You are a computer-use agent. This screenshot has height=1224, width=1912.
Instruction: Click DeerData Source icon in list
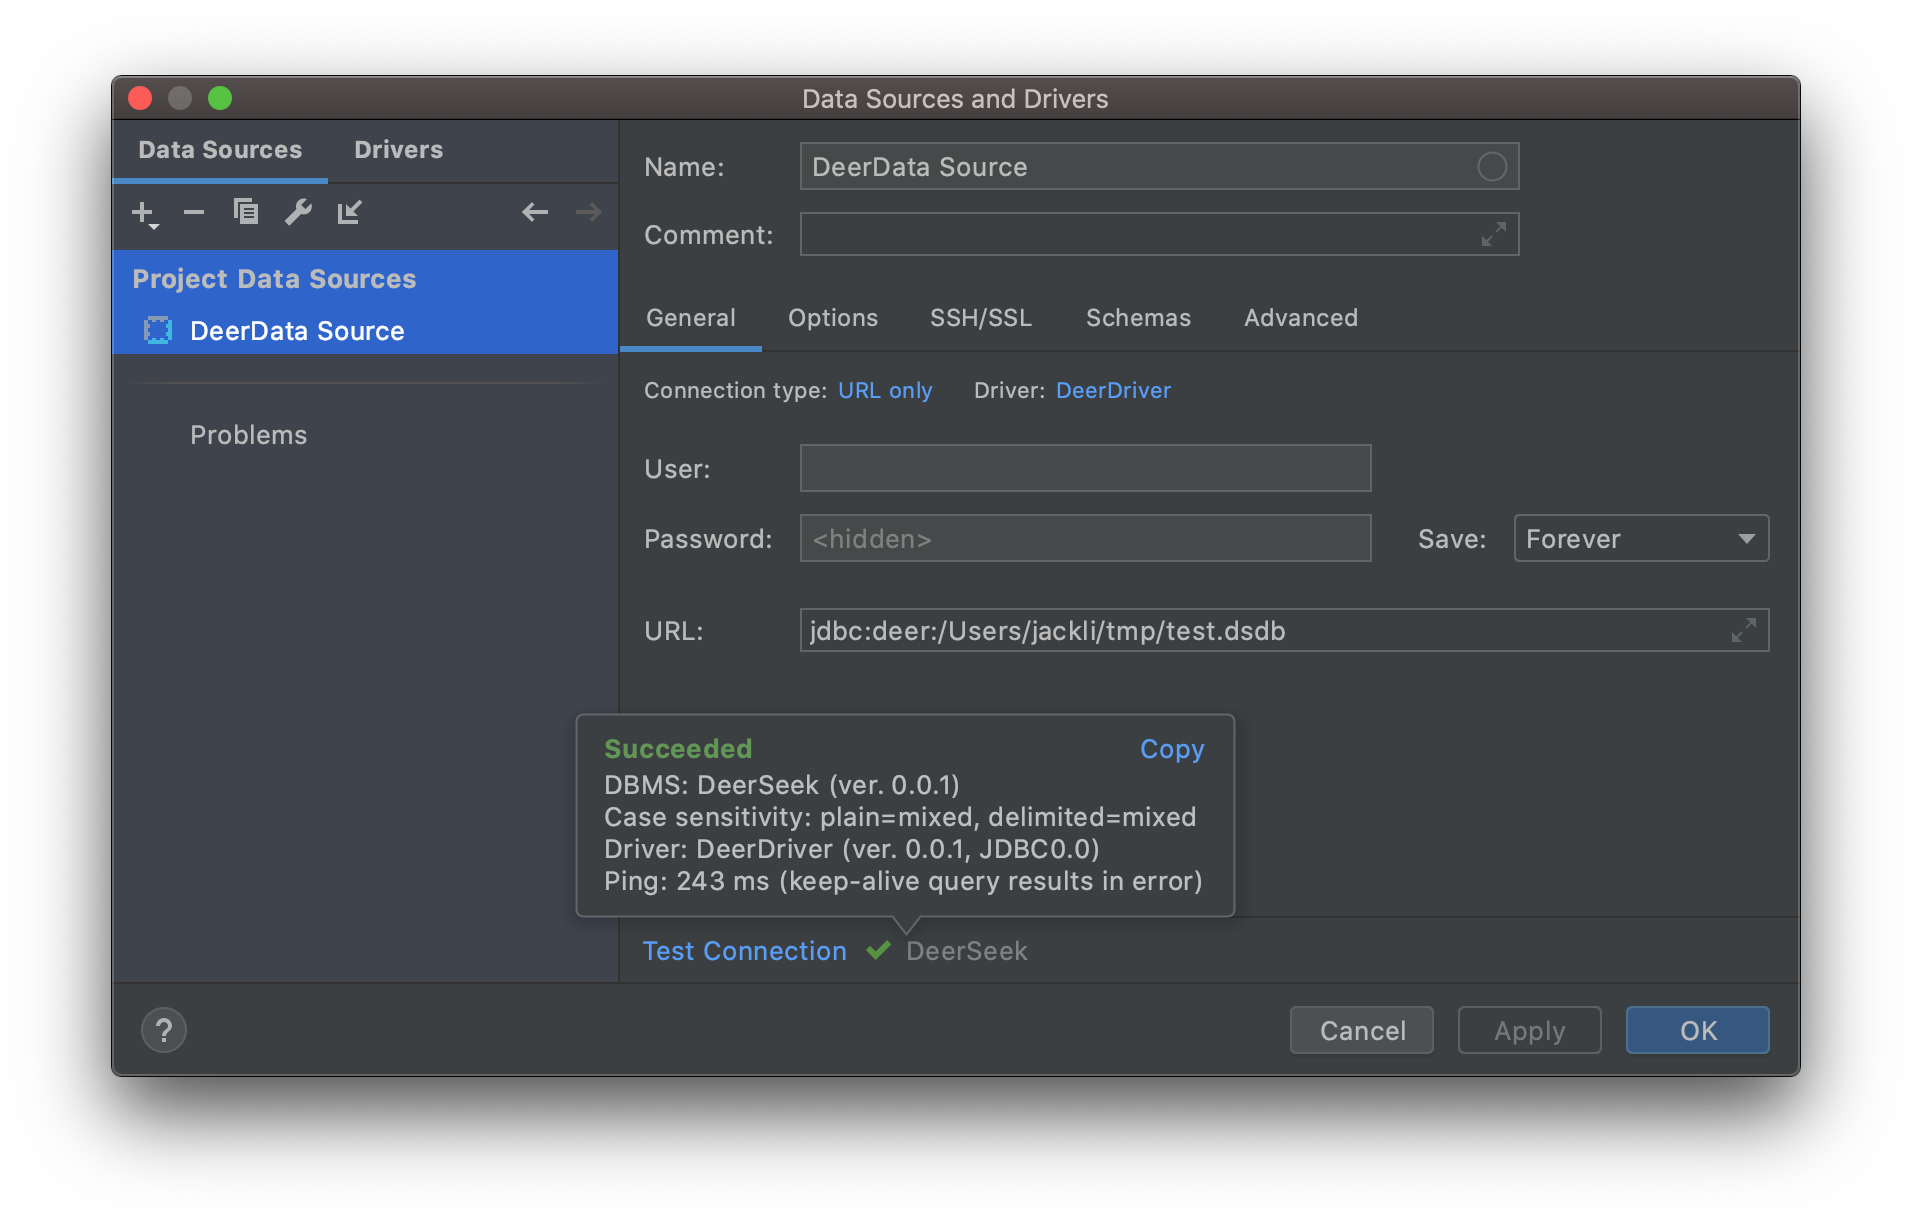coord(158,331)
